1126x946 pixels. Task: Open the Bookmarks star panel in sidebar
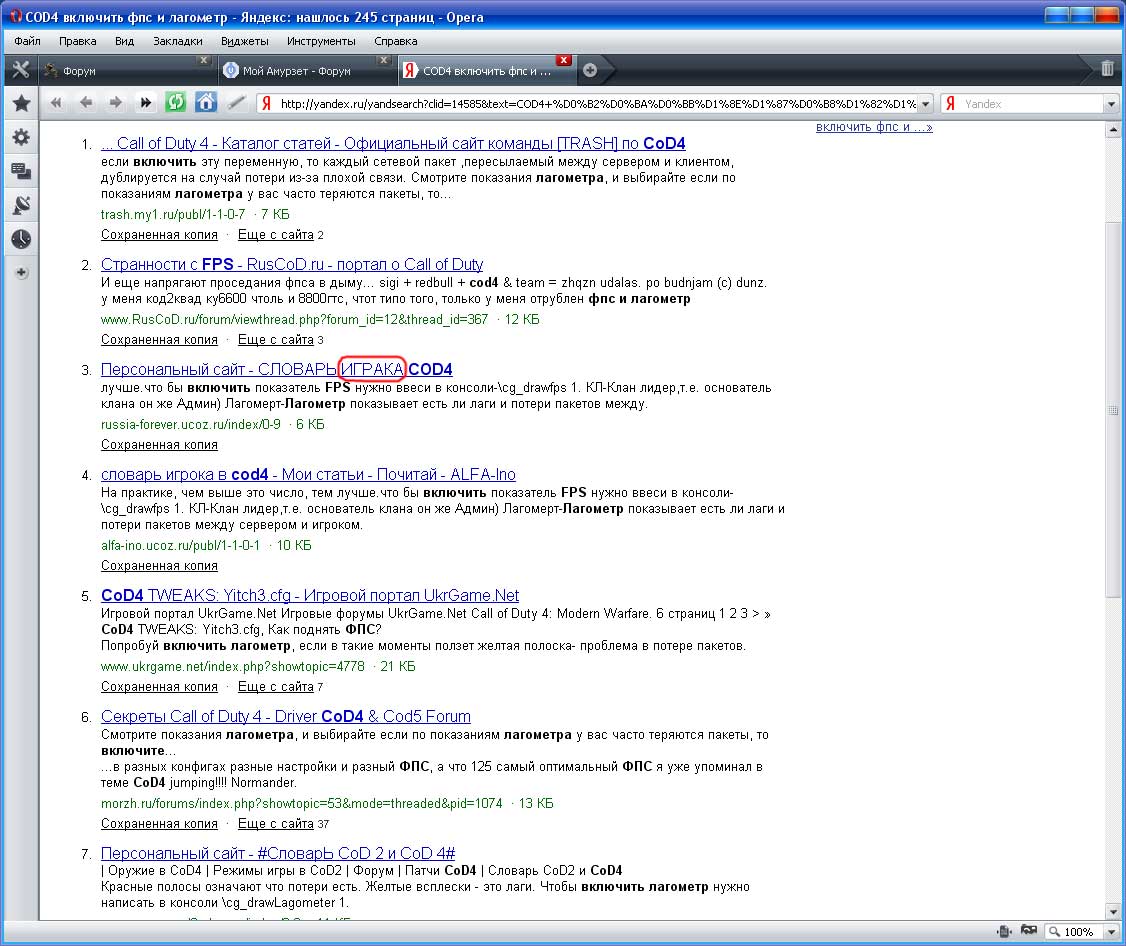click(20, 103)
